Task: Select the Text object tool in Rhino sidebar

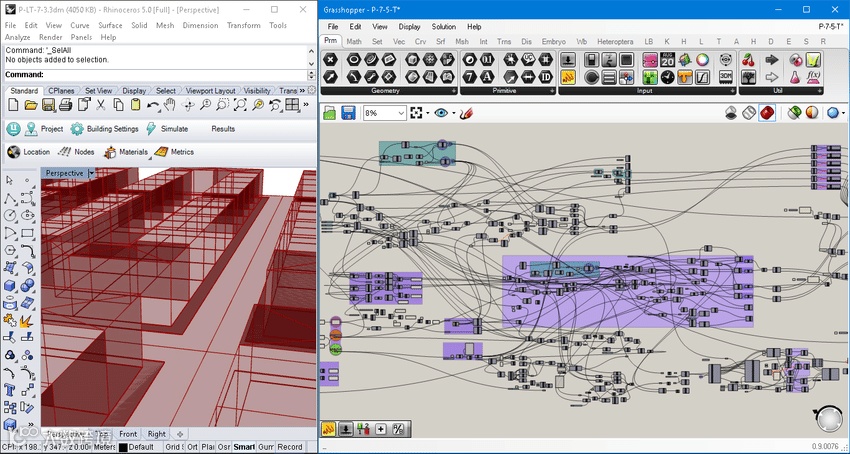Action: [10, 389]
